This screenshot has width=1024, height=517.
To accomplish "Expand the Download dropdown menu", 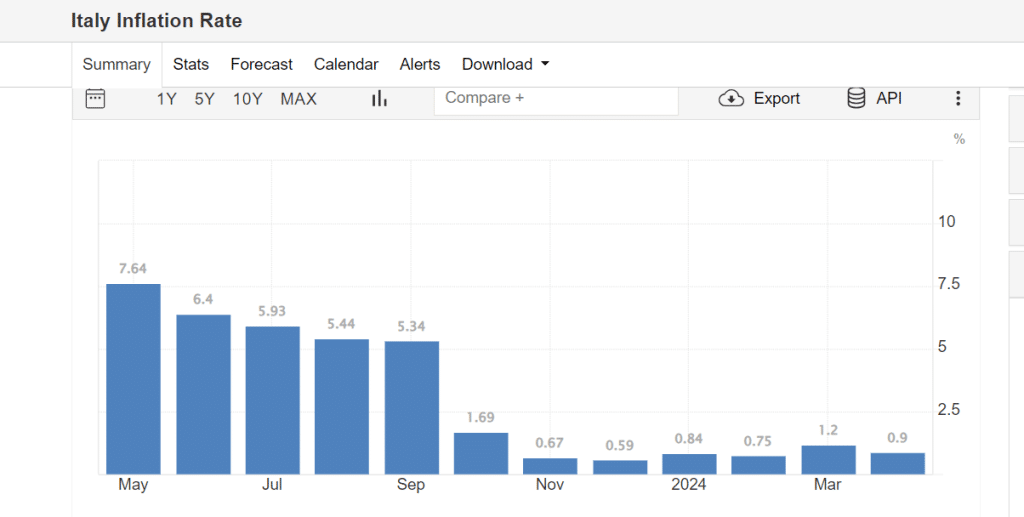I will pyautogui.click(x=505, y=64).
